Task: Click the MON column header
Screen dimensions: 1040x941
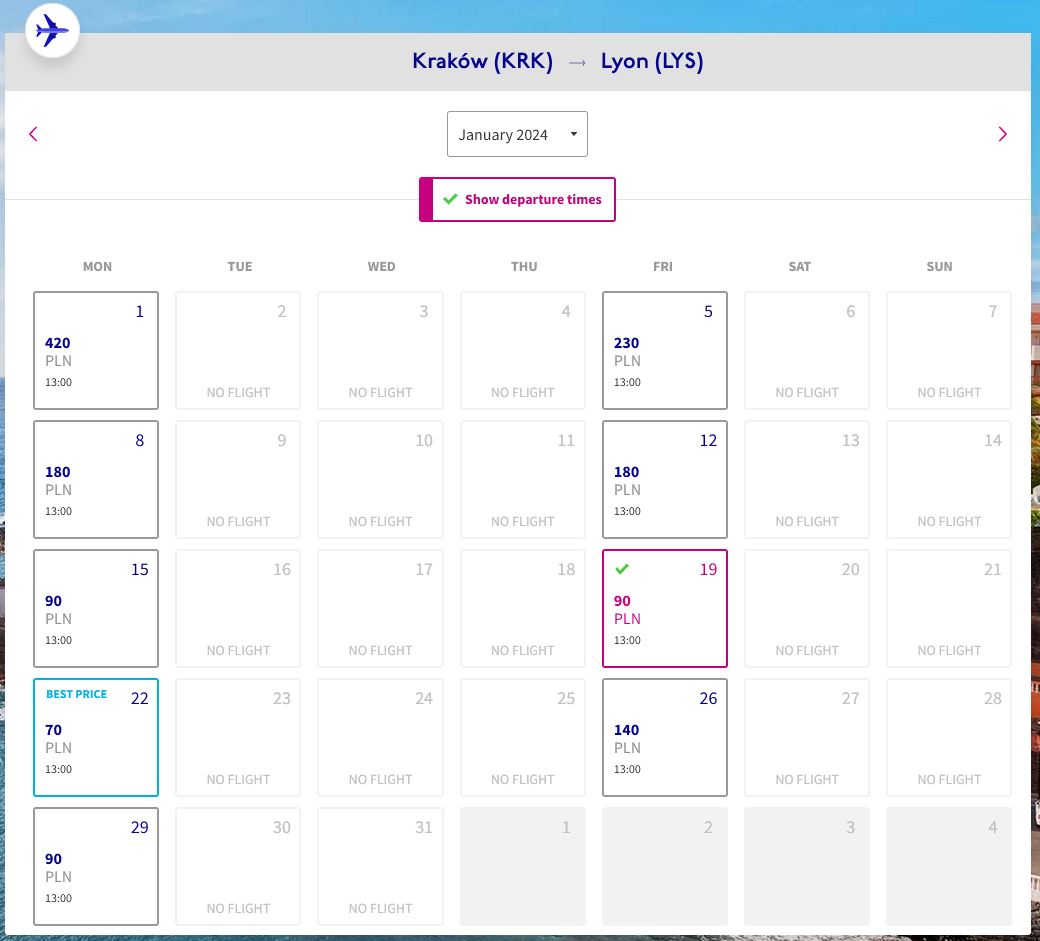Action: [x=97, y=267]
